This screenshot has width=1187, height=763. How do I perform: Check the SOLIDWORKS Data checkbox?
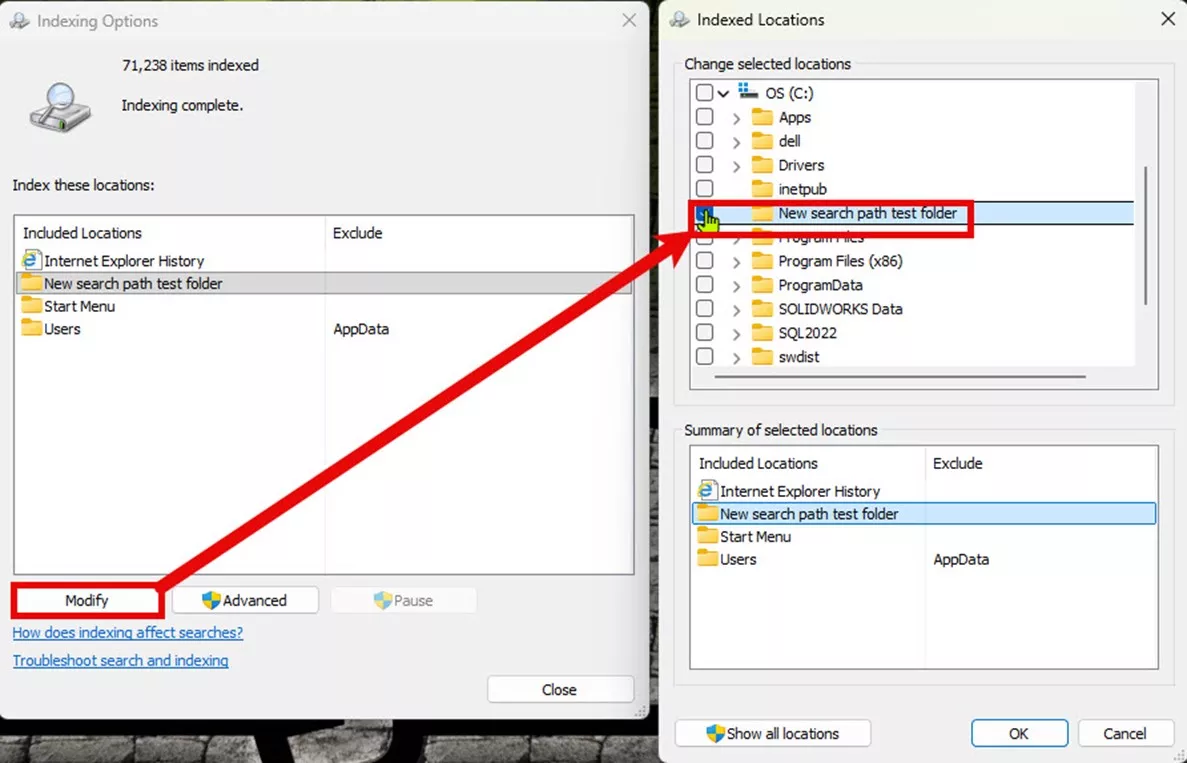tap(704, 308)
